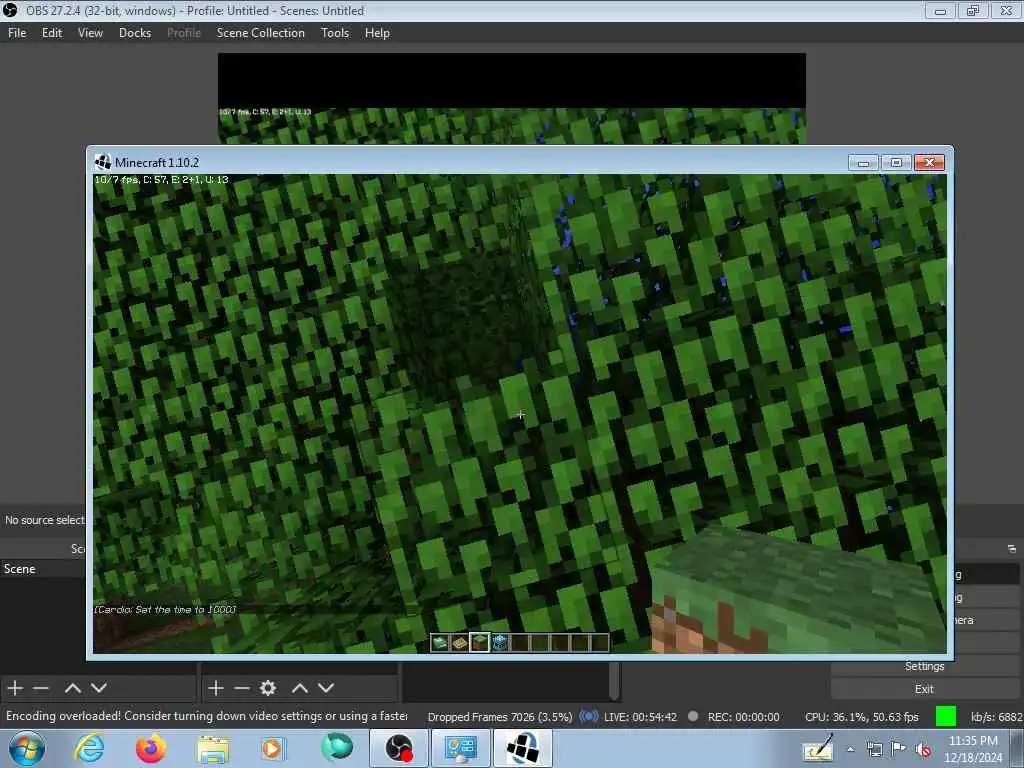The height and width of the screenshot is (768, 1024).
Task: Click the green connection status square
Action: [946, 716]
